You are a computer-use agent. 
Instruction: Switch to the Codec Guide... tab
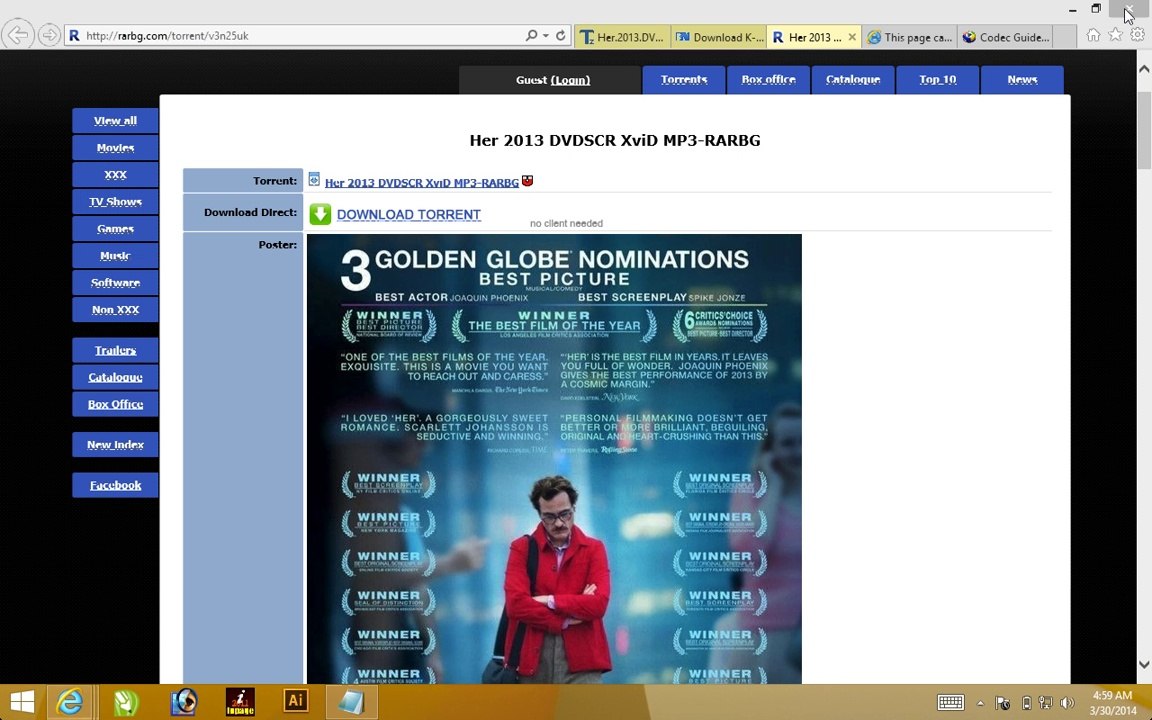point(1005,37)
